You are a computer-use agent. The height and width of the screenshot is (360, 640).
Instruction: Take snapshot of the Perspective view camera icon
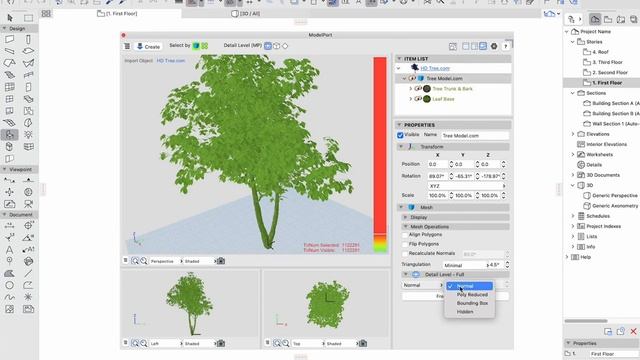point(221,261)
